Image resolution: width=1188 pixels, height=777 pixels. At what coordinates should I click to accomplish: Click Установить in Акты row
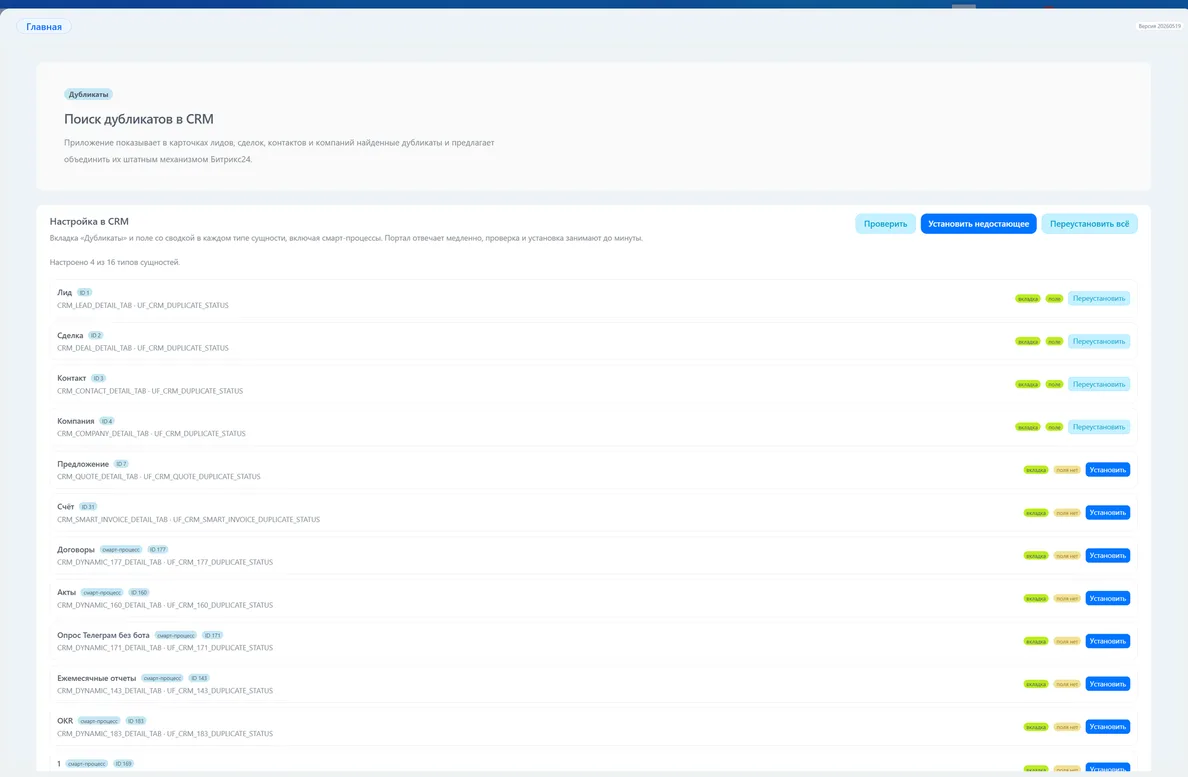[x=1107, y=598]
